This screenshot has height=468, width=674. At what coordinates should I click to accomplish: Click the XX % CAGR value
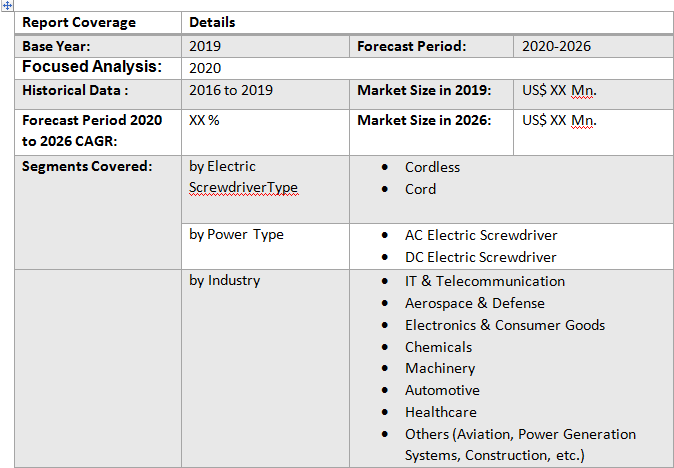coord(204,120)
